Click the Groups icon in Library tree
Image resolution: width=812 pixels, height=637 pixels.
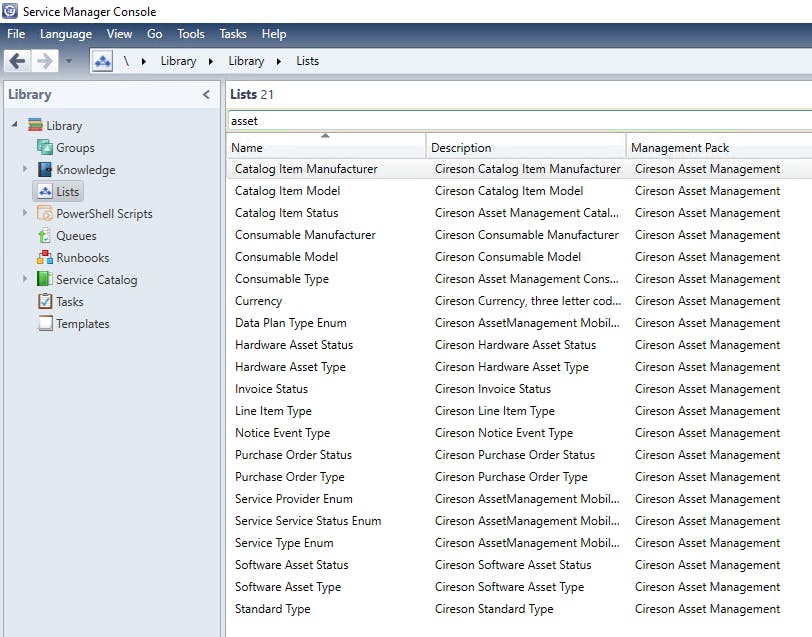click(45, 148)
